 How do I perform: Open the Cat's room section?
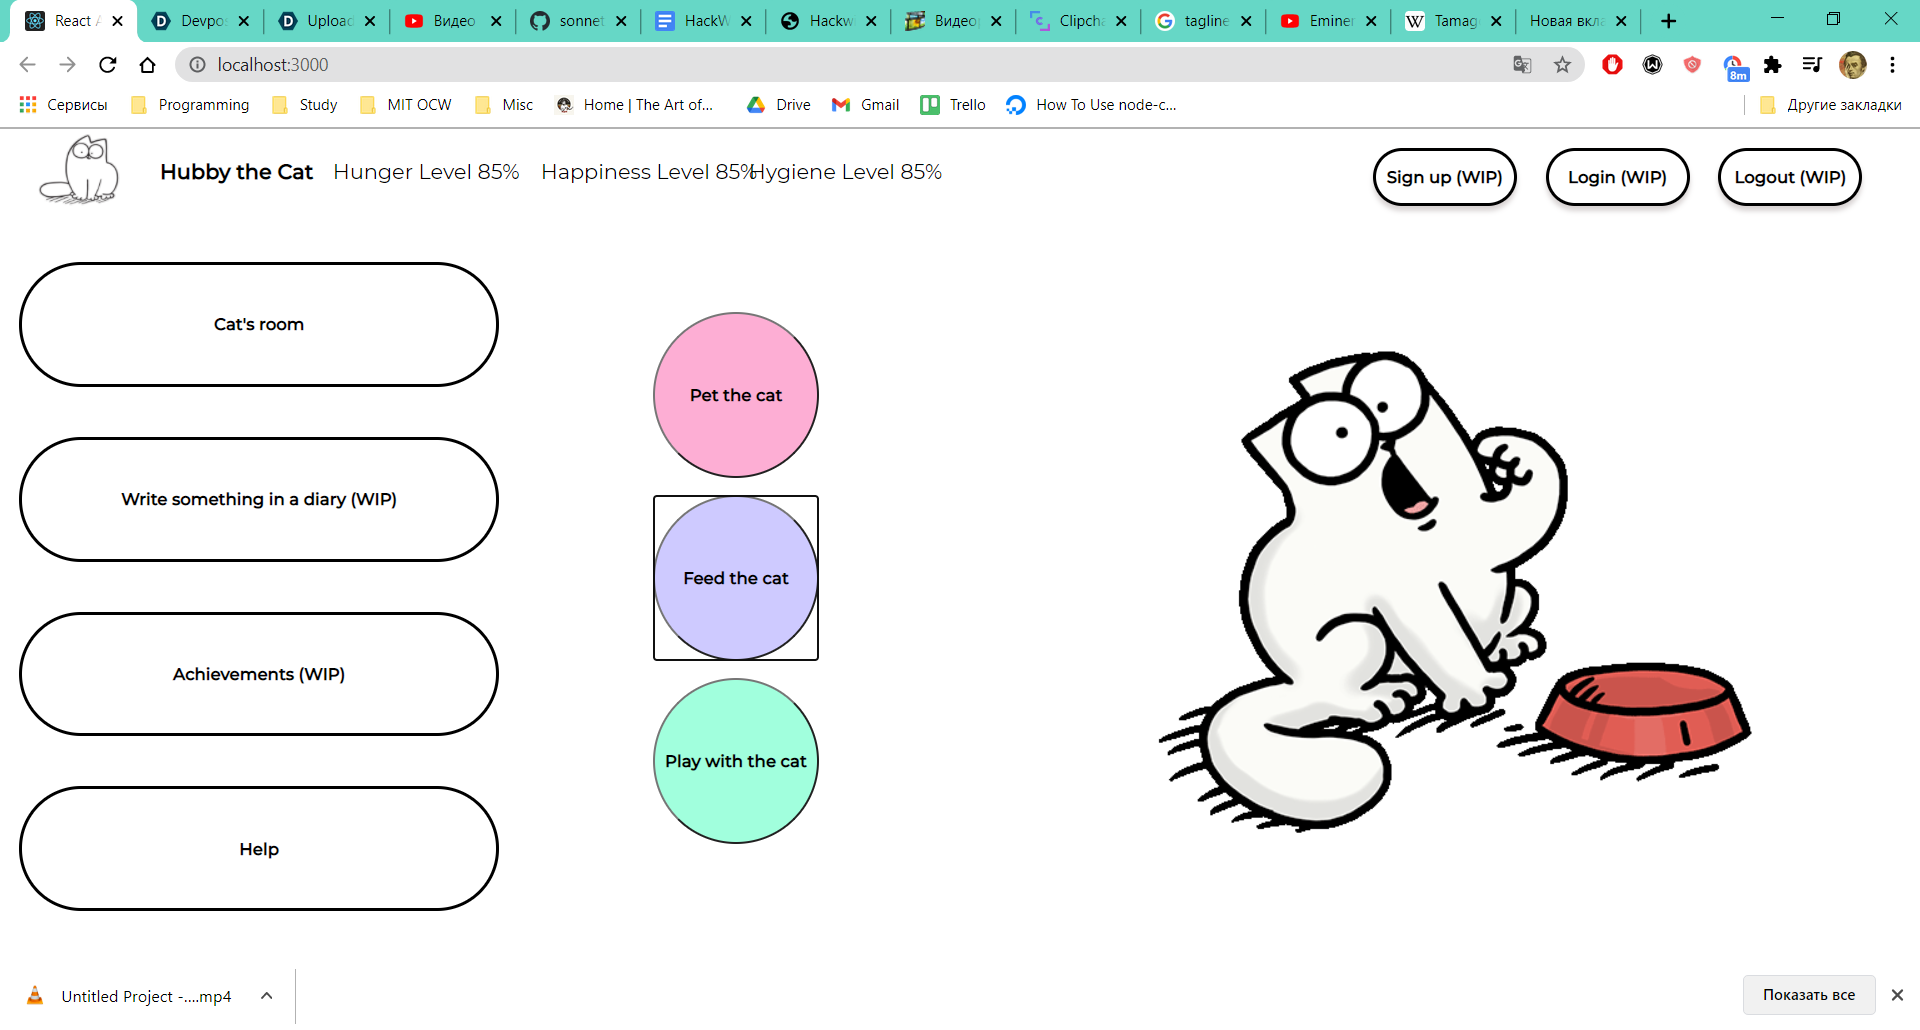click(259, 324)
